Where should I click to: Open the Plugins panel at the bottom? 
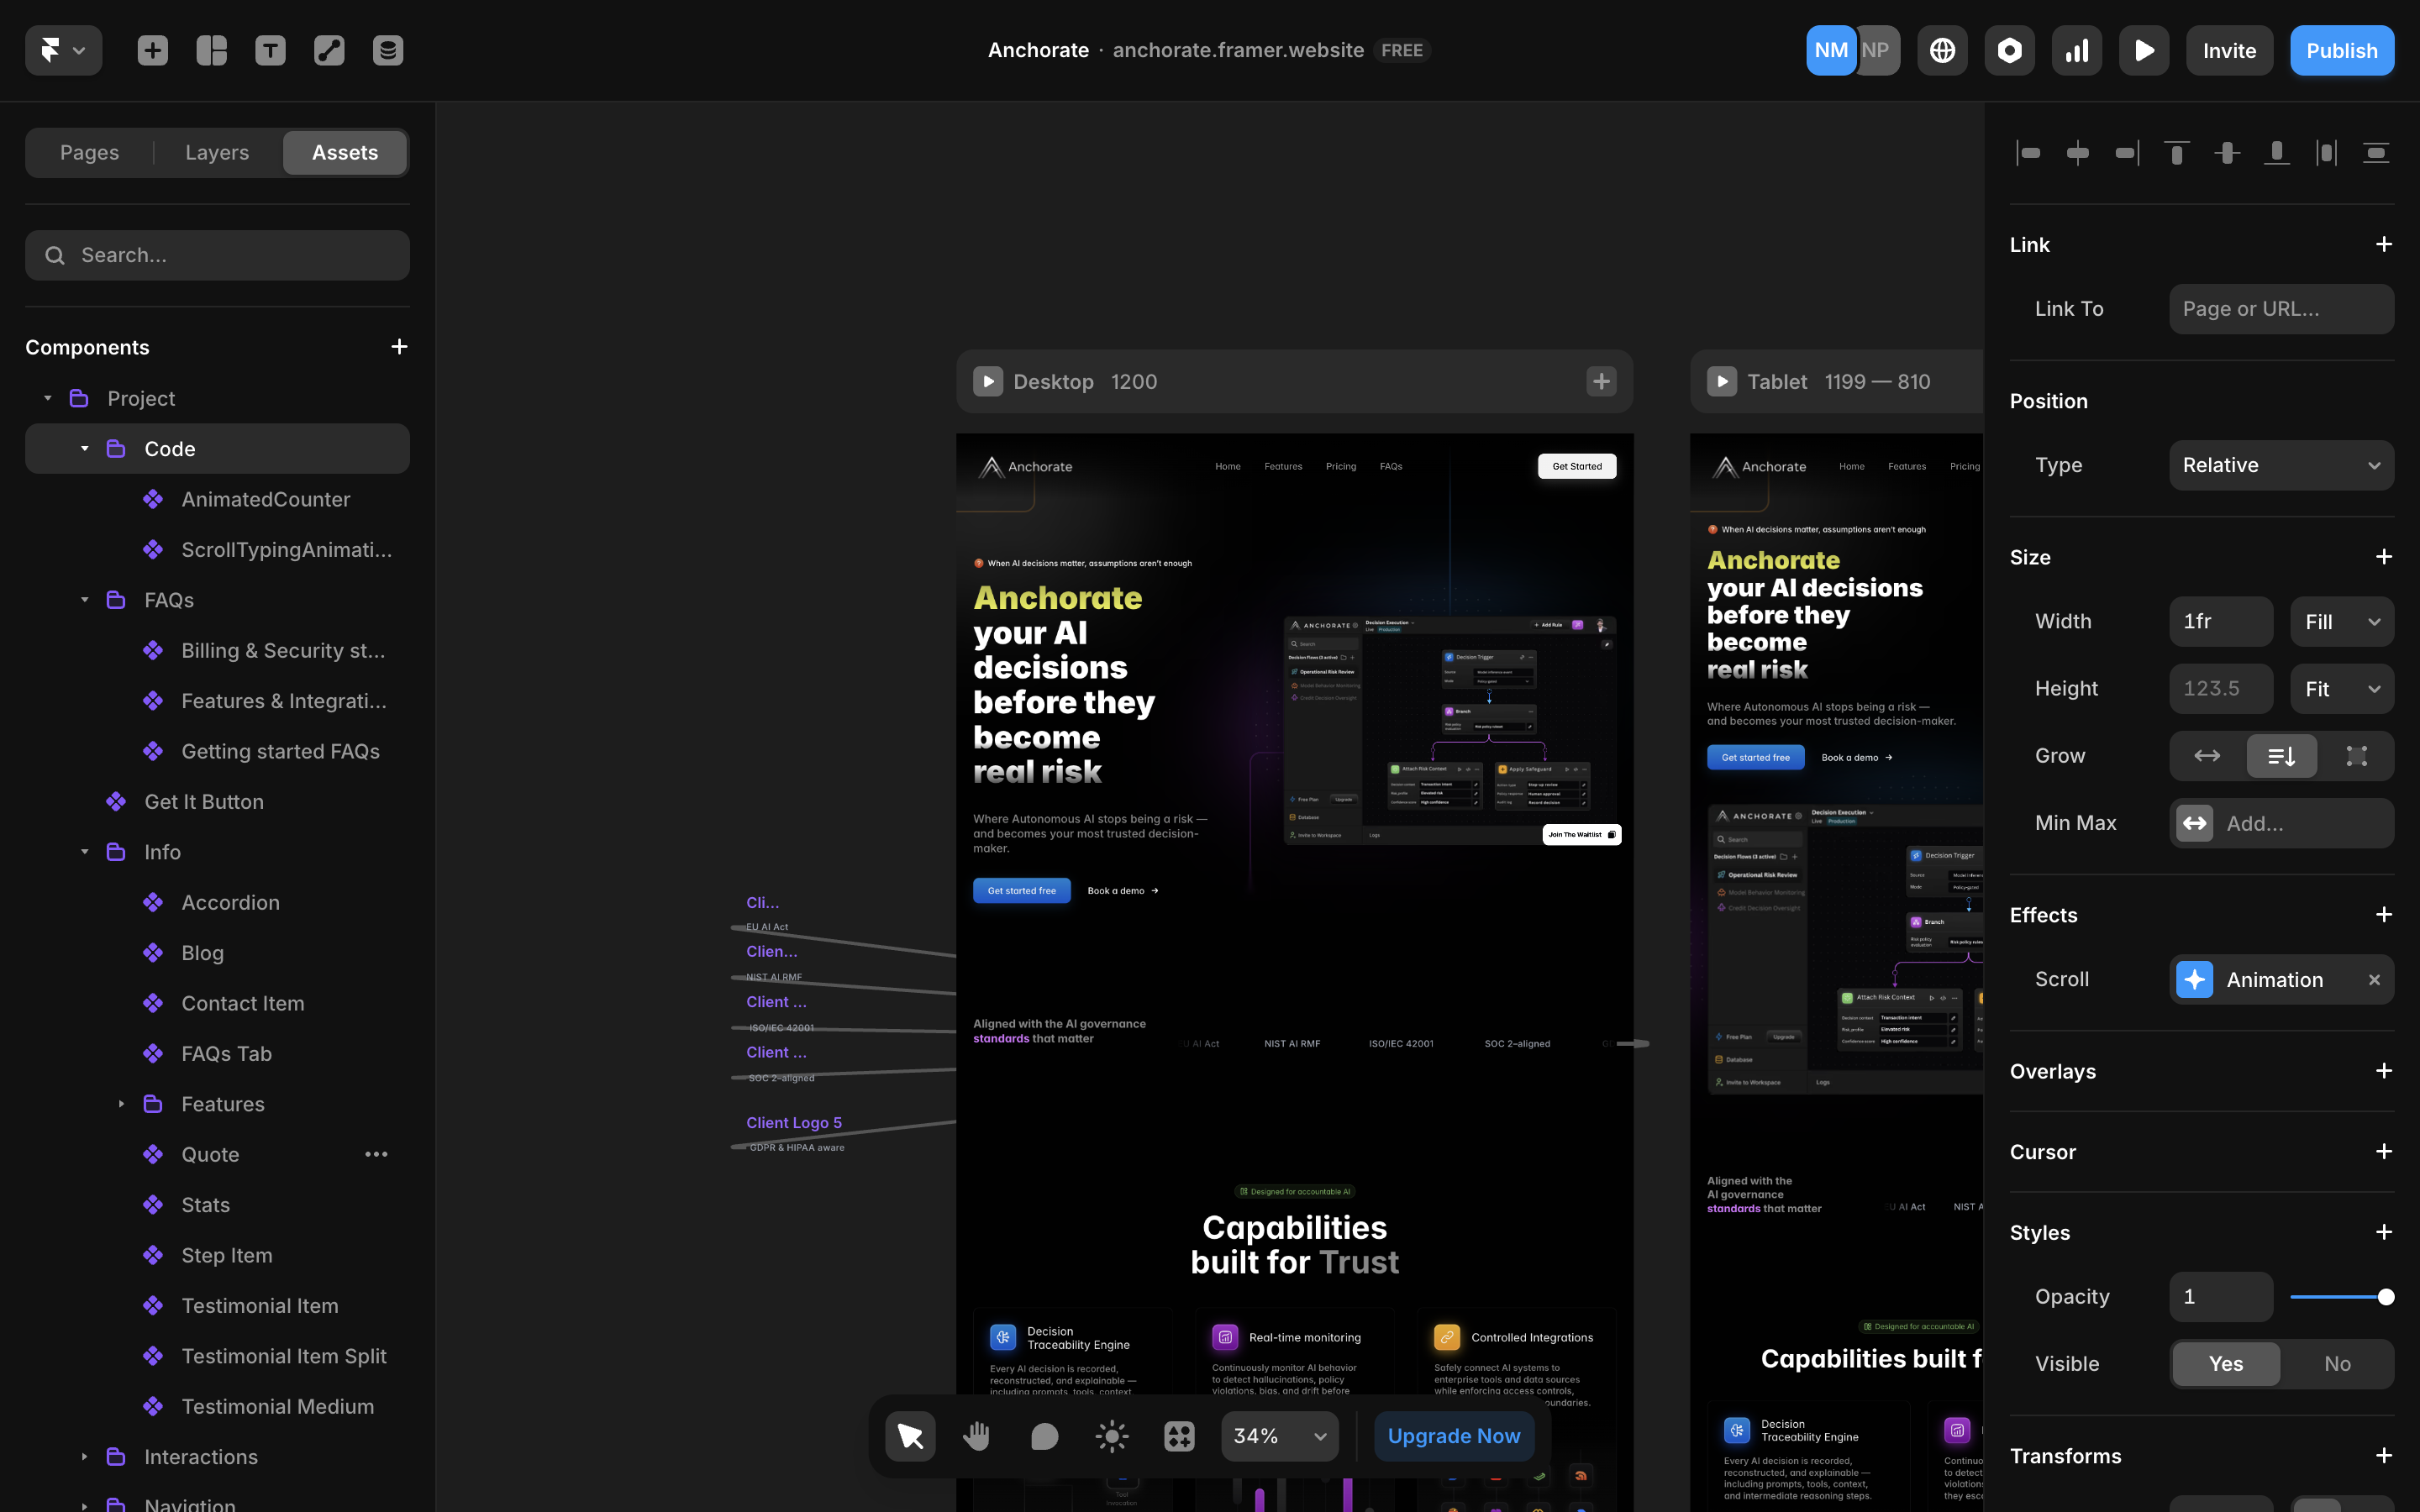(x=1178, y=1435)
